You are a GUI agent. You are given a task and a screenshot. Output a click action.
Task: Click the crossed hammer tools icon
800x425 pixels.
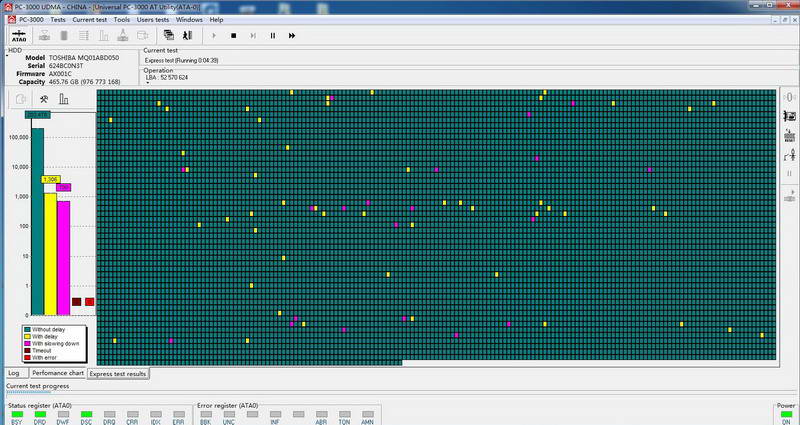click(x=44, y=99)
